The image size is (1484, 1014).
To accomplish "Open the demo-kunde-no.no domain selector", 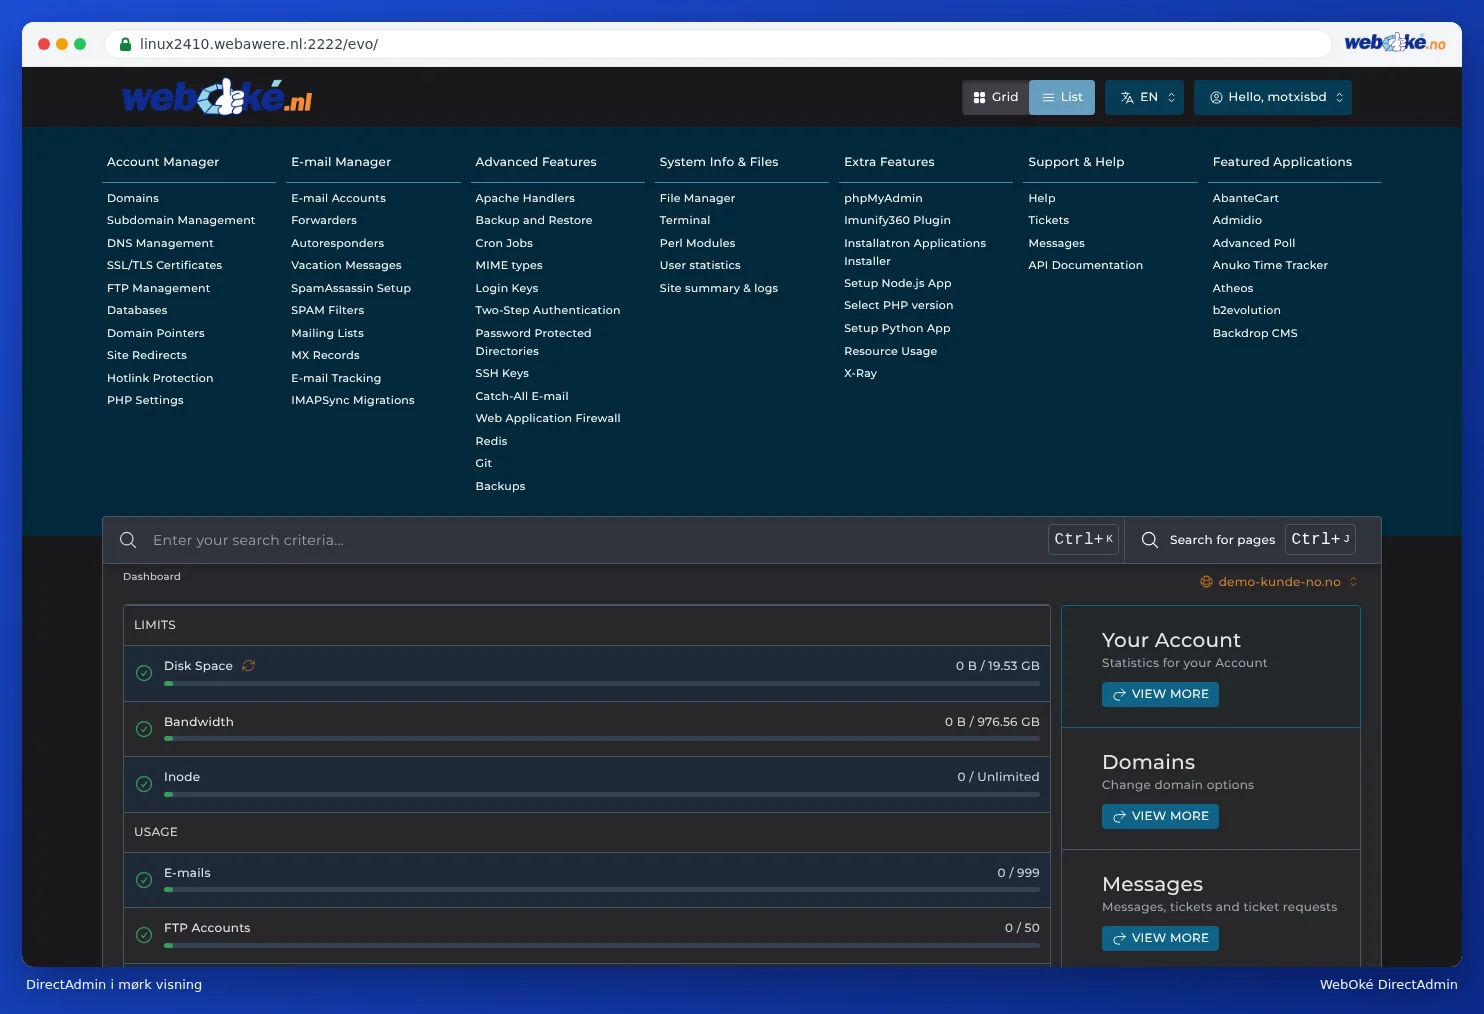I will 1279,582.
